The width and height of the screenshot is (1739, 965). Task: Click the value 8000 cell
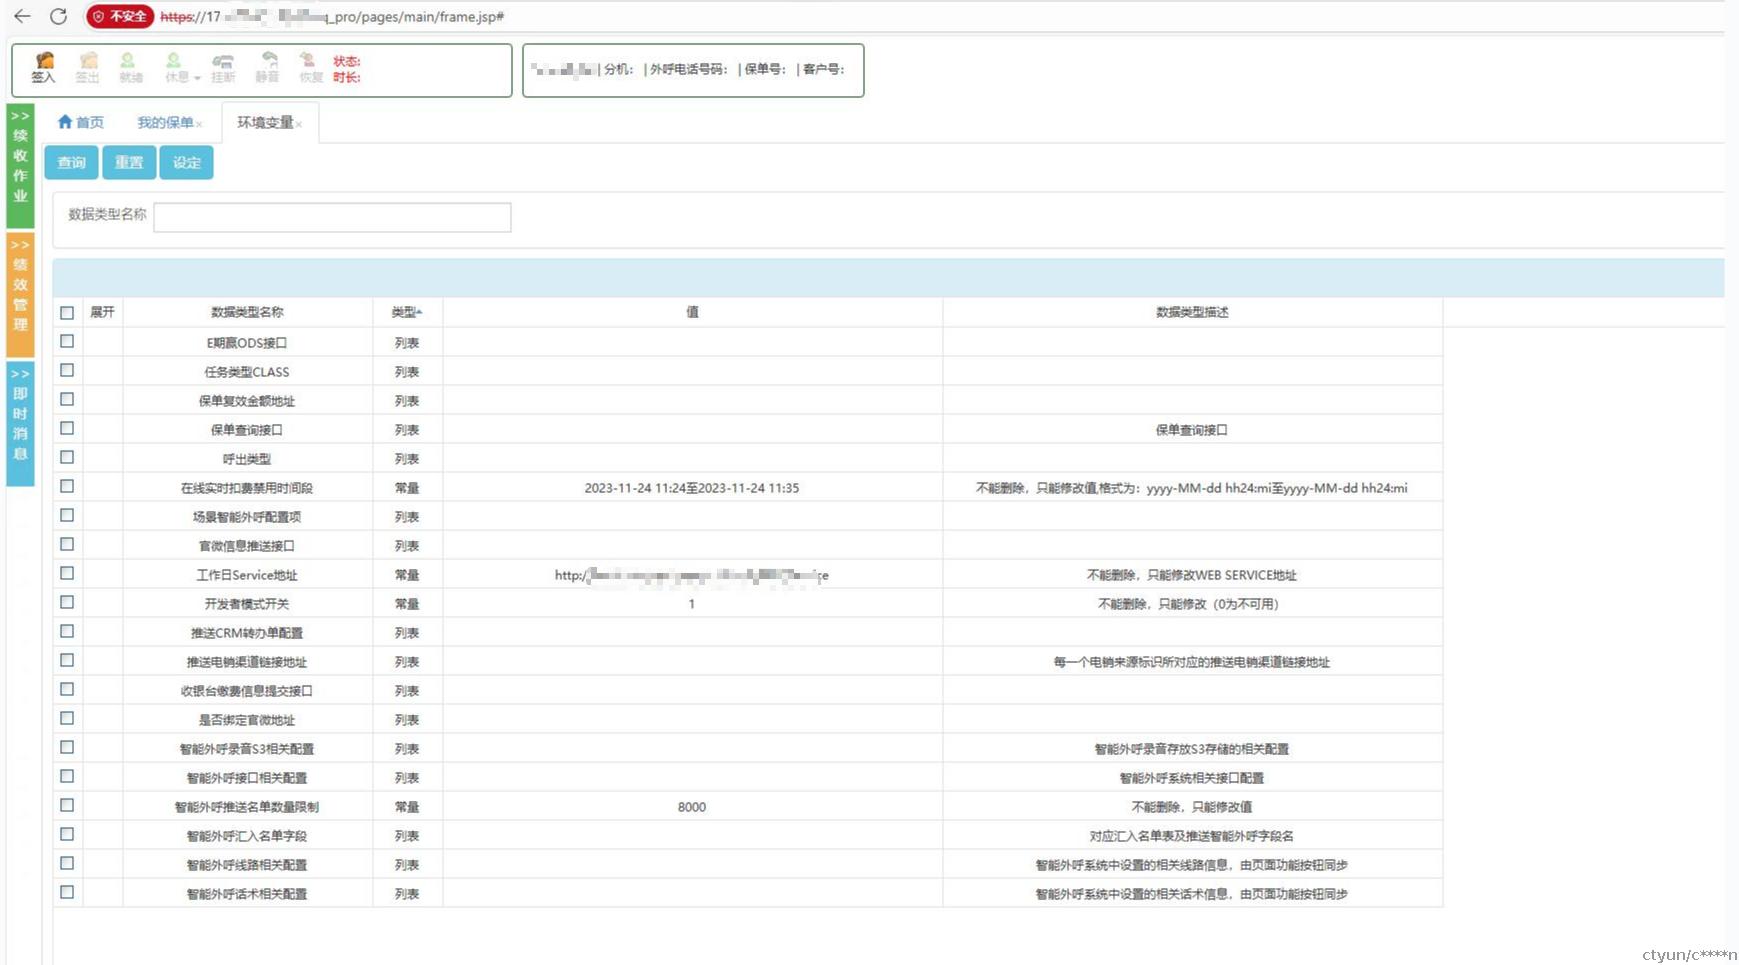(x=692, y=807)
